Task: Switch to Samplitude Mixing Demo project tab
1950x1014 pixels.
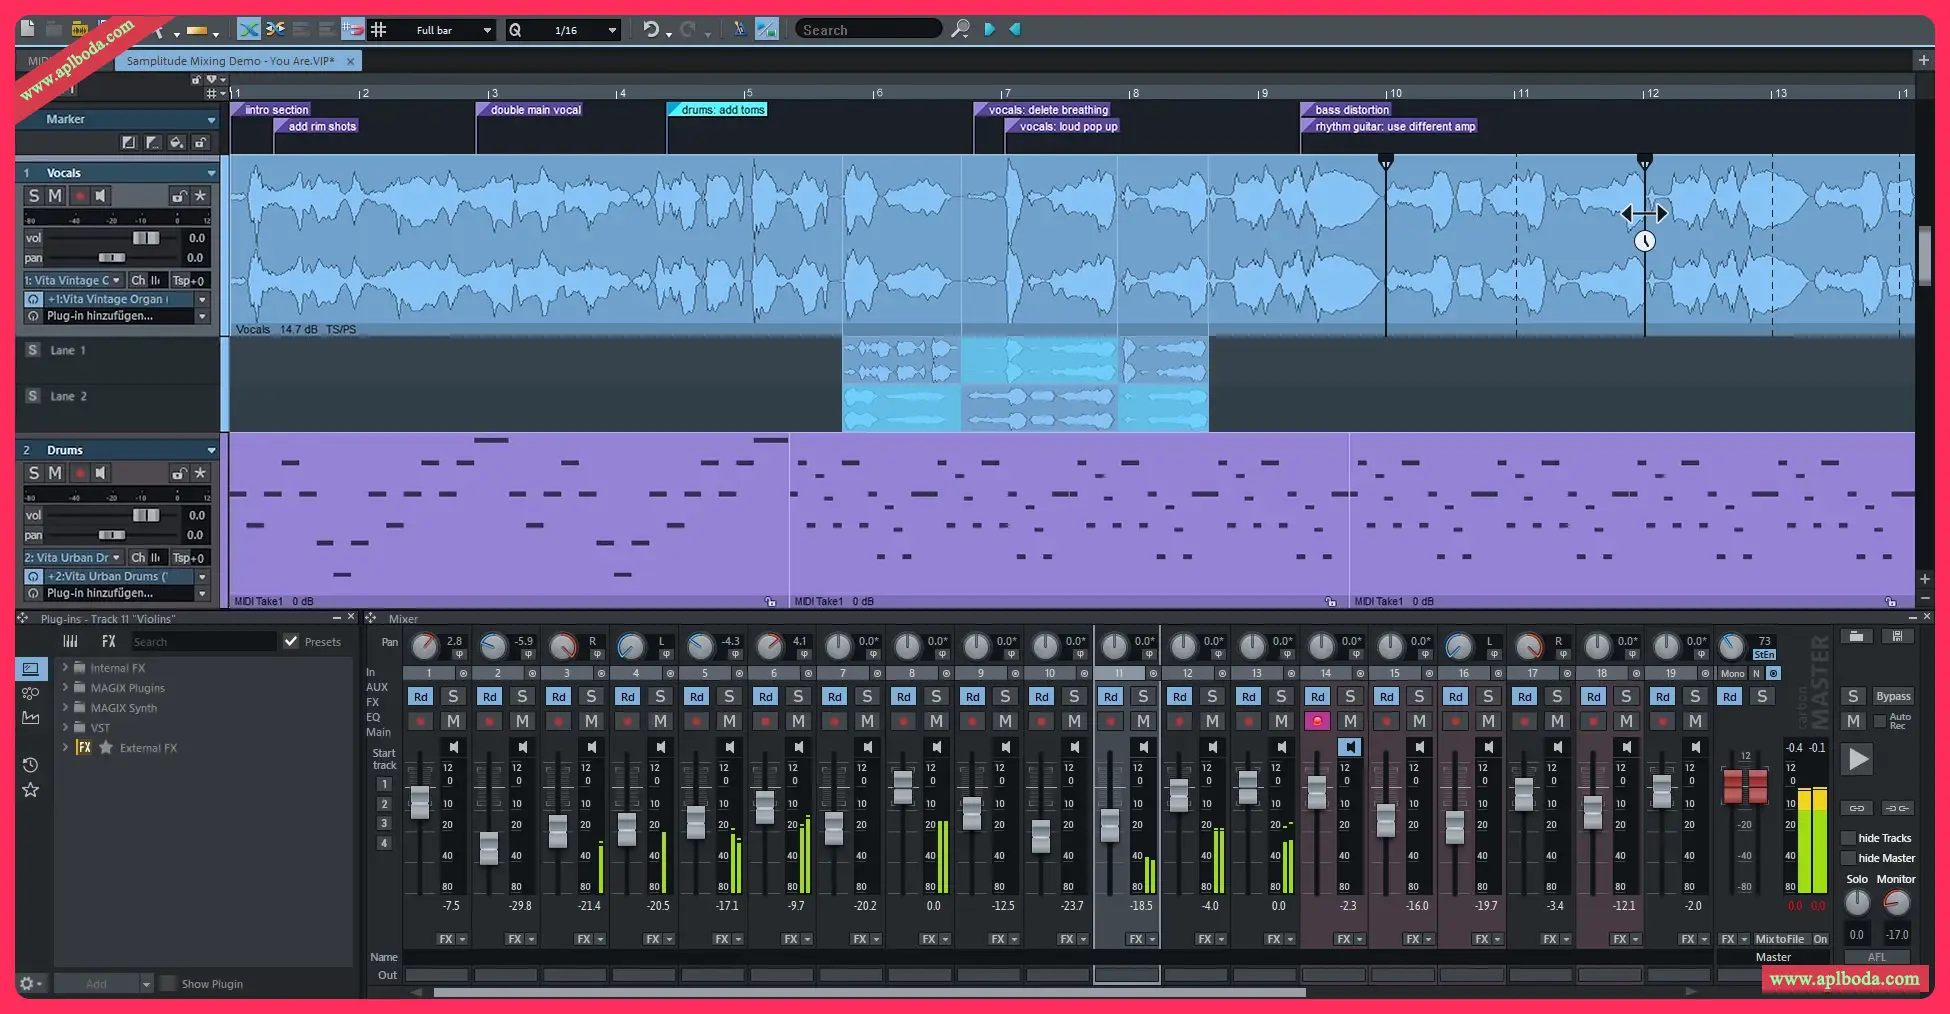Action: click(230, 61)
